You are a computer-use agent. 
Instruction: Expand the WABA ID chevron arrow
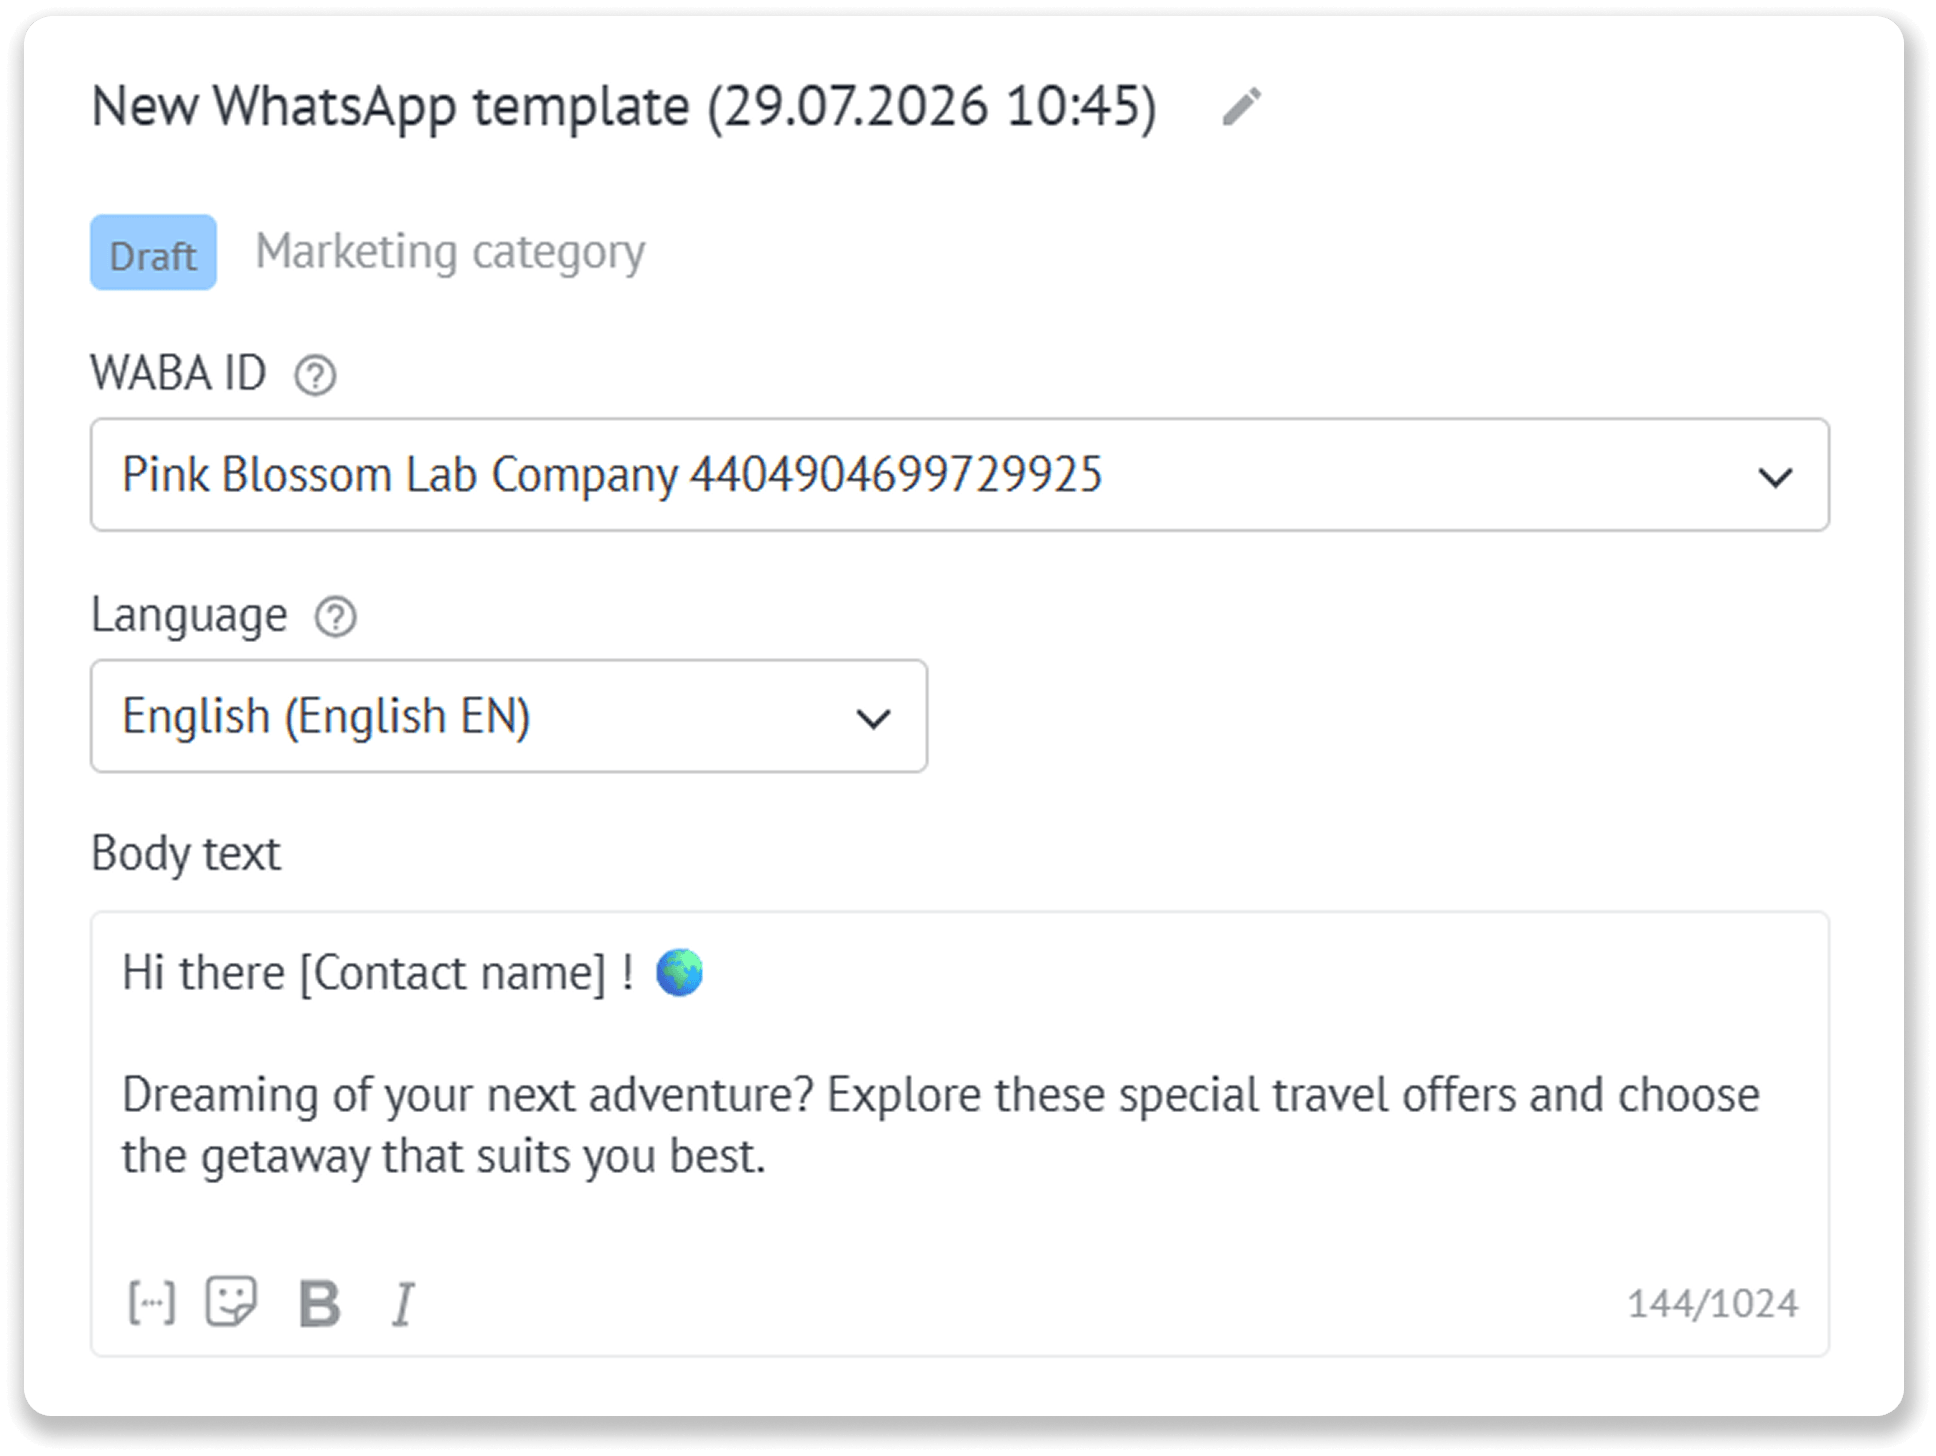pyautogui.click(x=1775, y=477)
